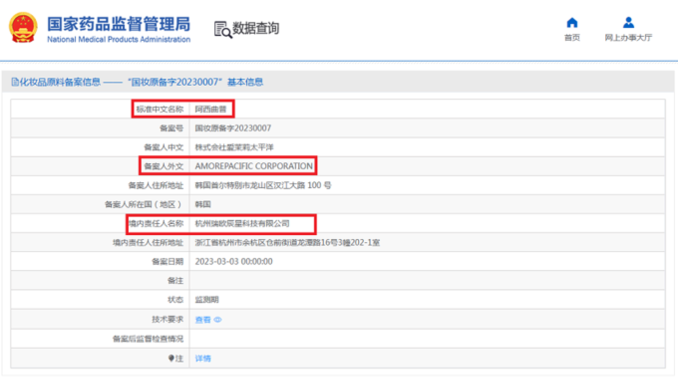Viewport: 678px width, 382px height.
Task: Click the 首页 text label
Action: [572, 38]
